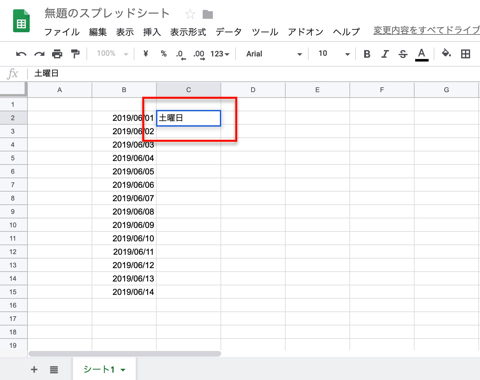Open the all sheets list
This screenshot has width=480, height=380.
tap(54, 369)
